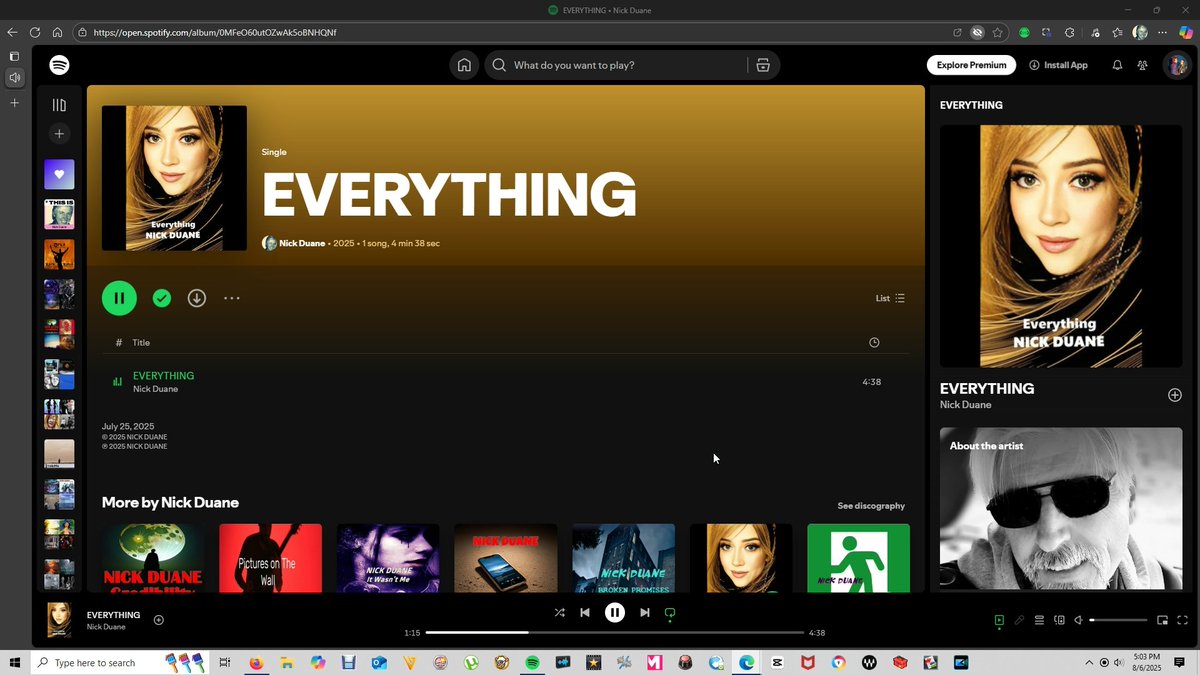This screenshot has height=675, width=1200.
Task: Click the Explore Premium button
Action: (x=971, y=65)
